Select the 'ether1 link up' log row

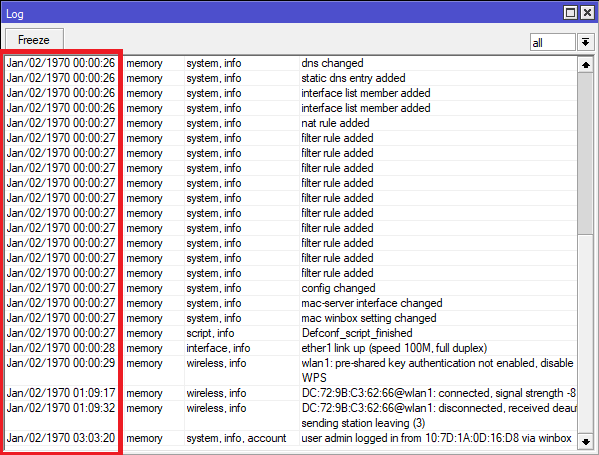(290, 348)
